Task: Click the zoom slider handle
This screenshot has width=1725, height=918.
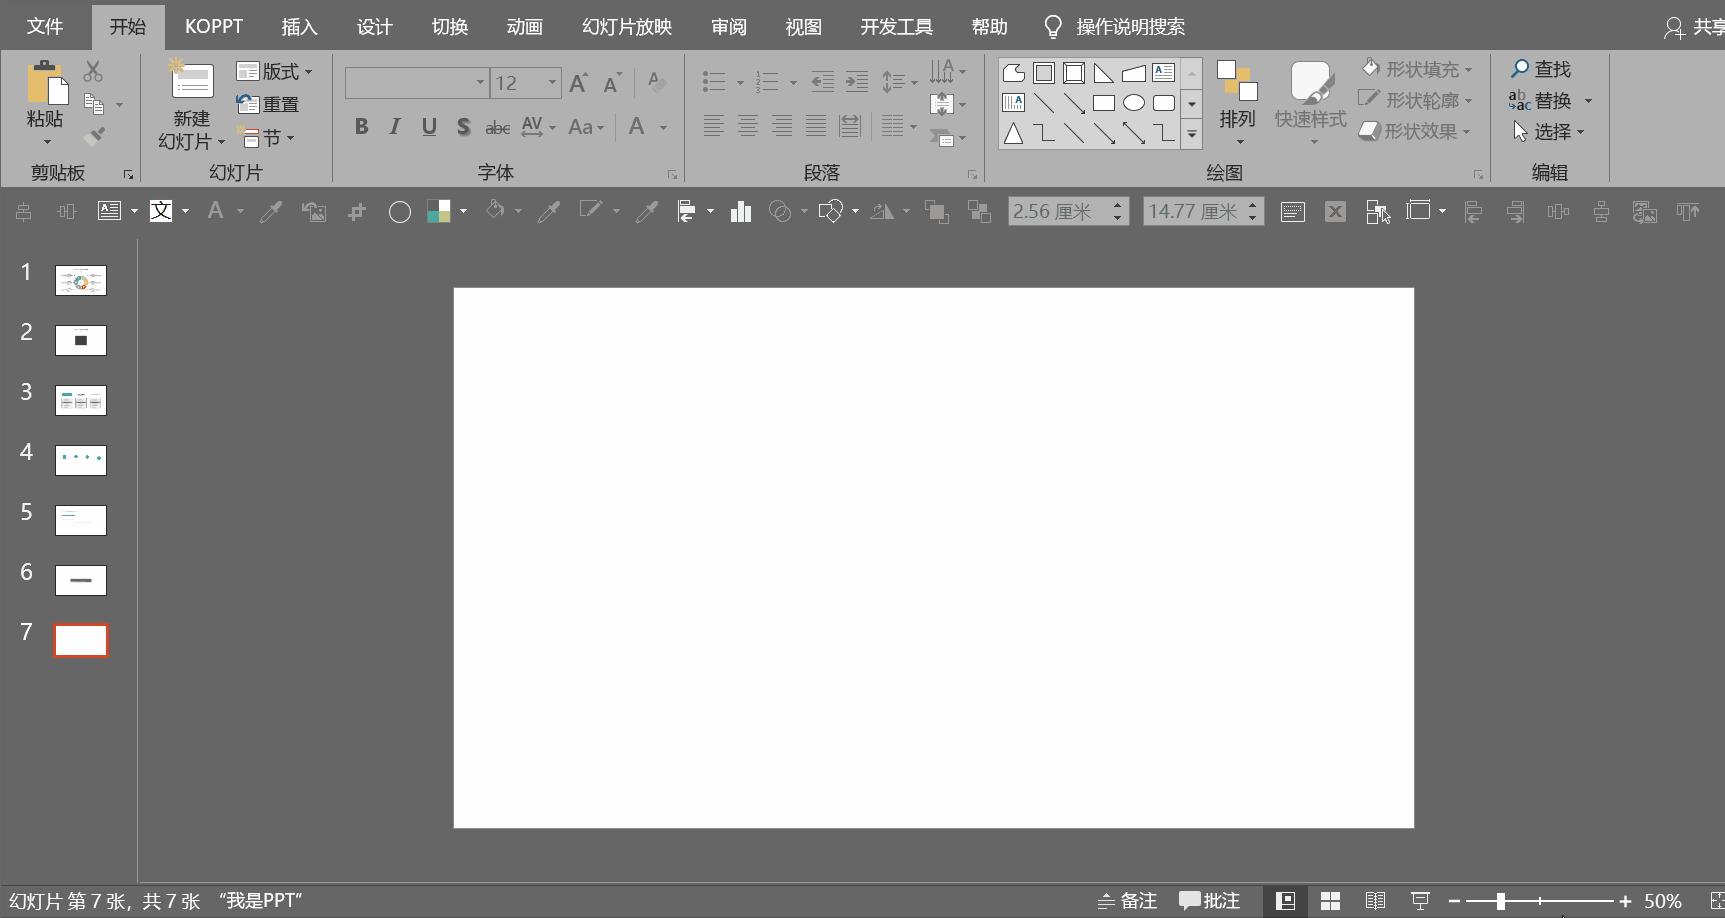Action: click(x=1500, y=901)
